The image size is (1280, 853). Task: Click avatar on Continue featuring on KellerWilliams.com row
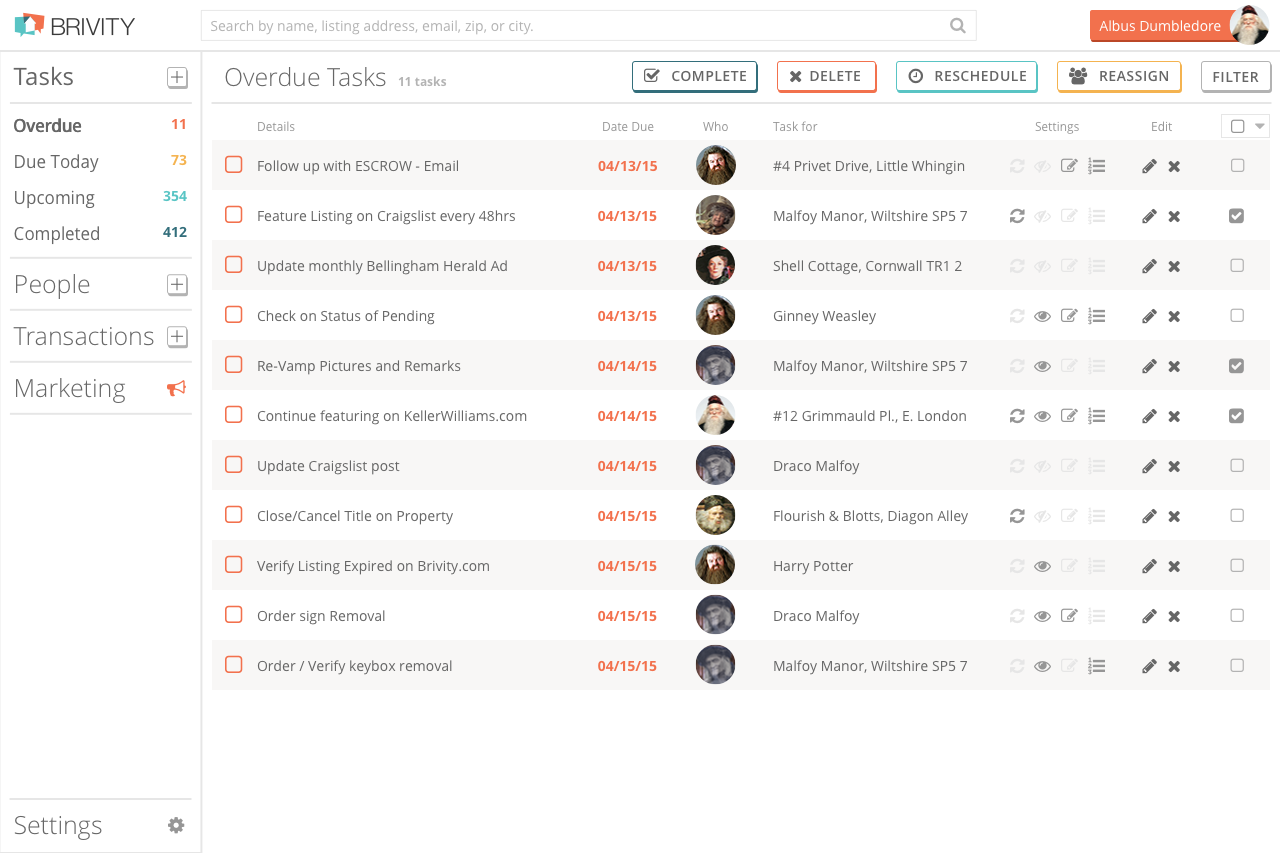coord(715,416)
